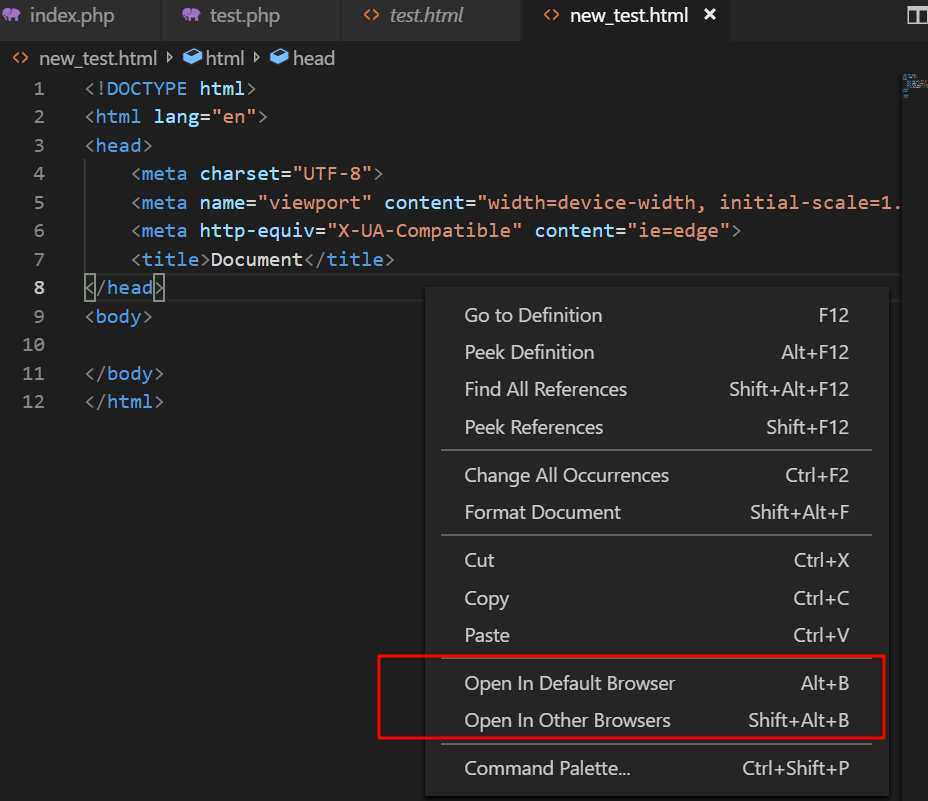This screenshot has width=928, height=801.
Task: Click line number 12 in gutter
Action: [x=34, y=402]
